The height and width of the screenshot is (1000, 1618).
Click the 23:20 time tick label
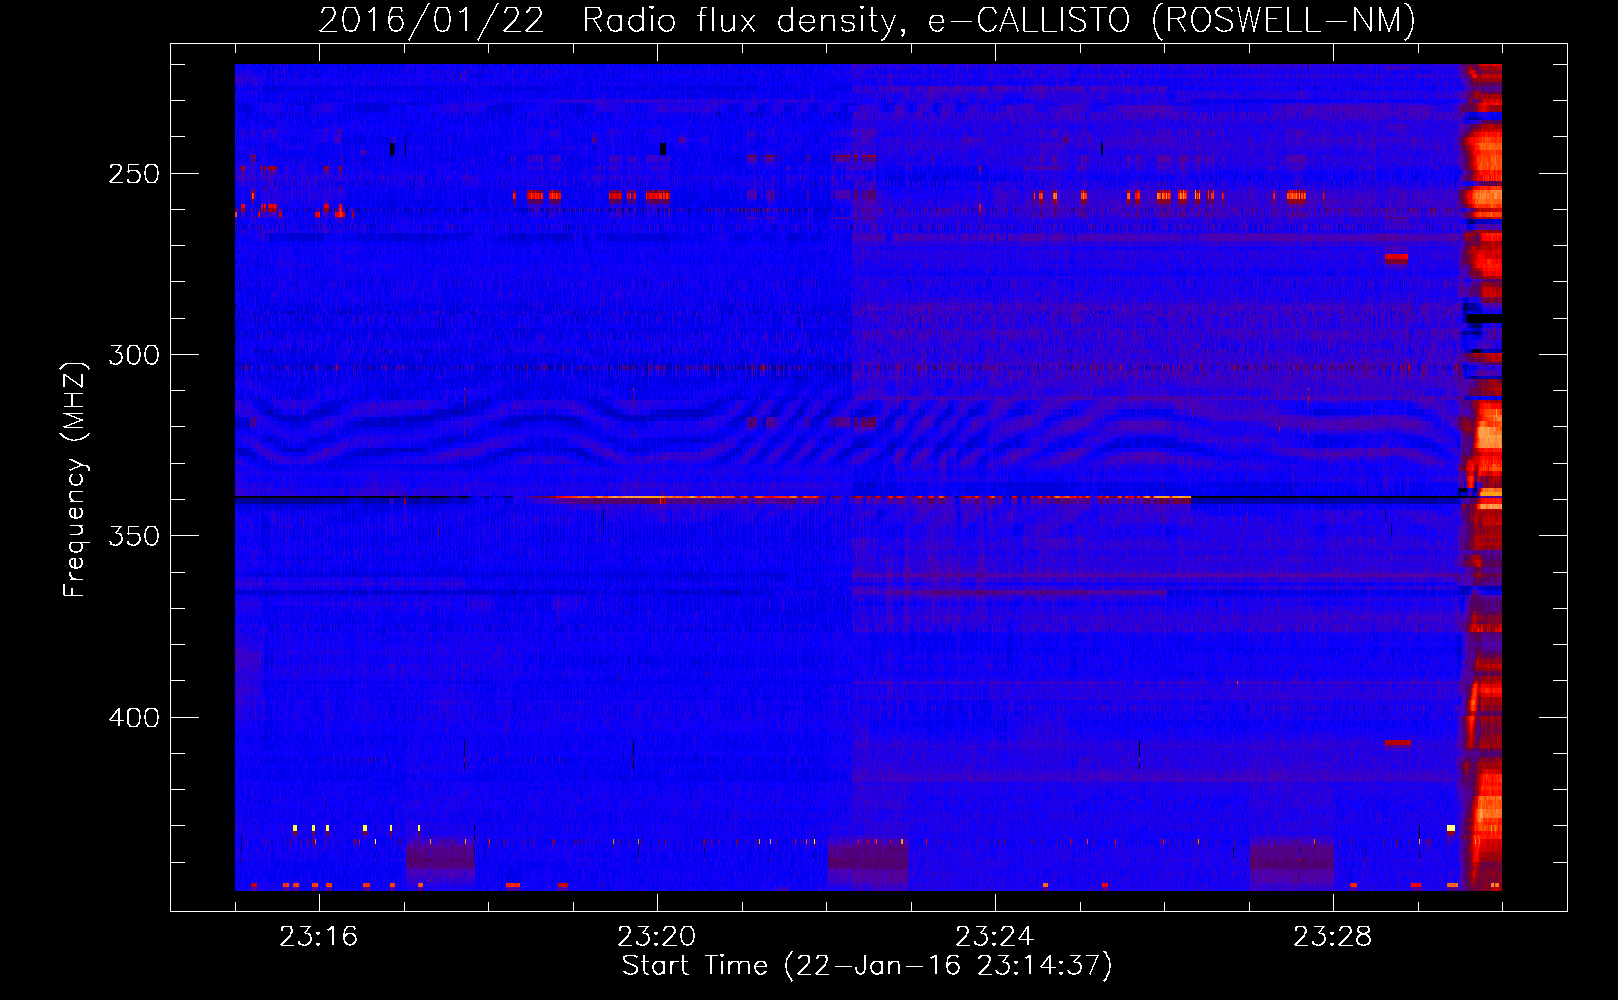tap(657, 937)
